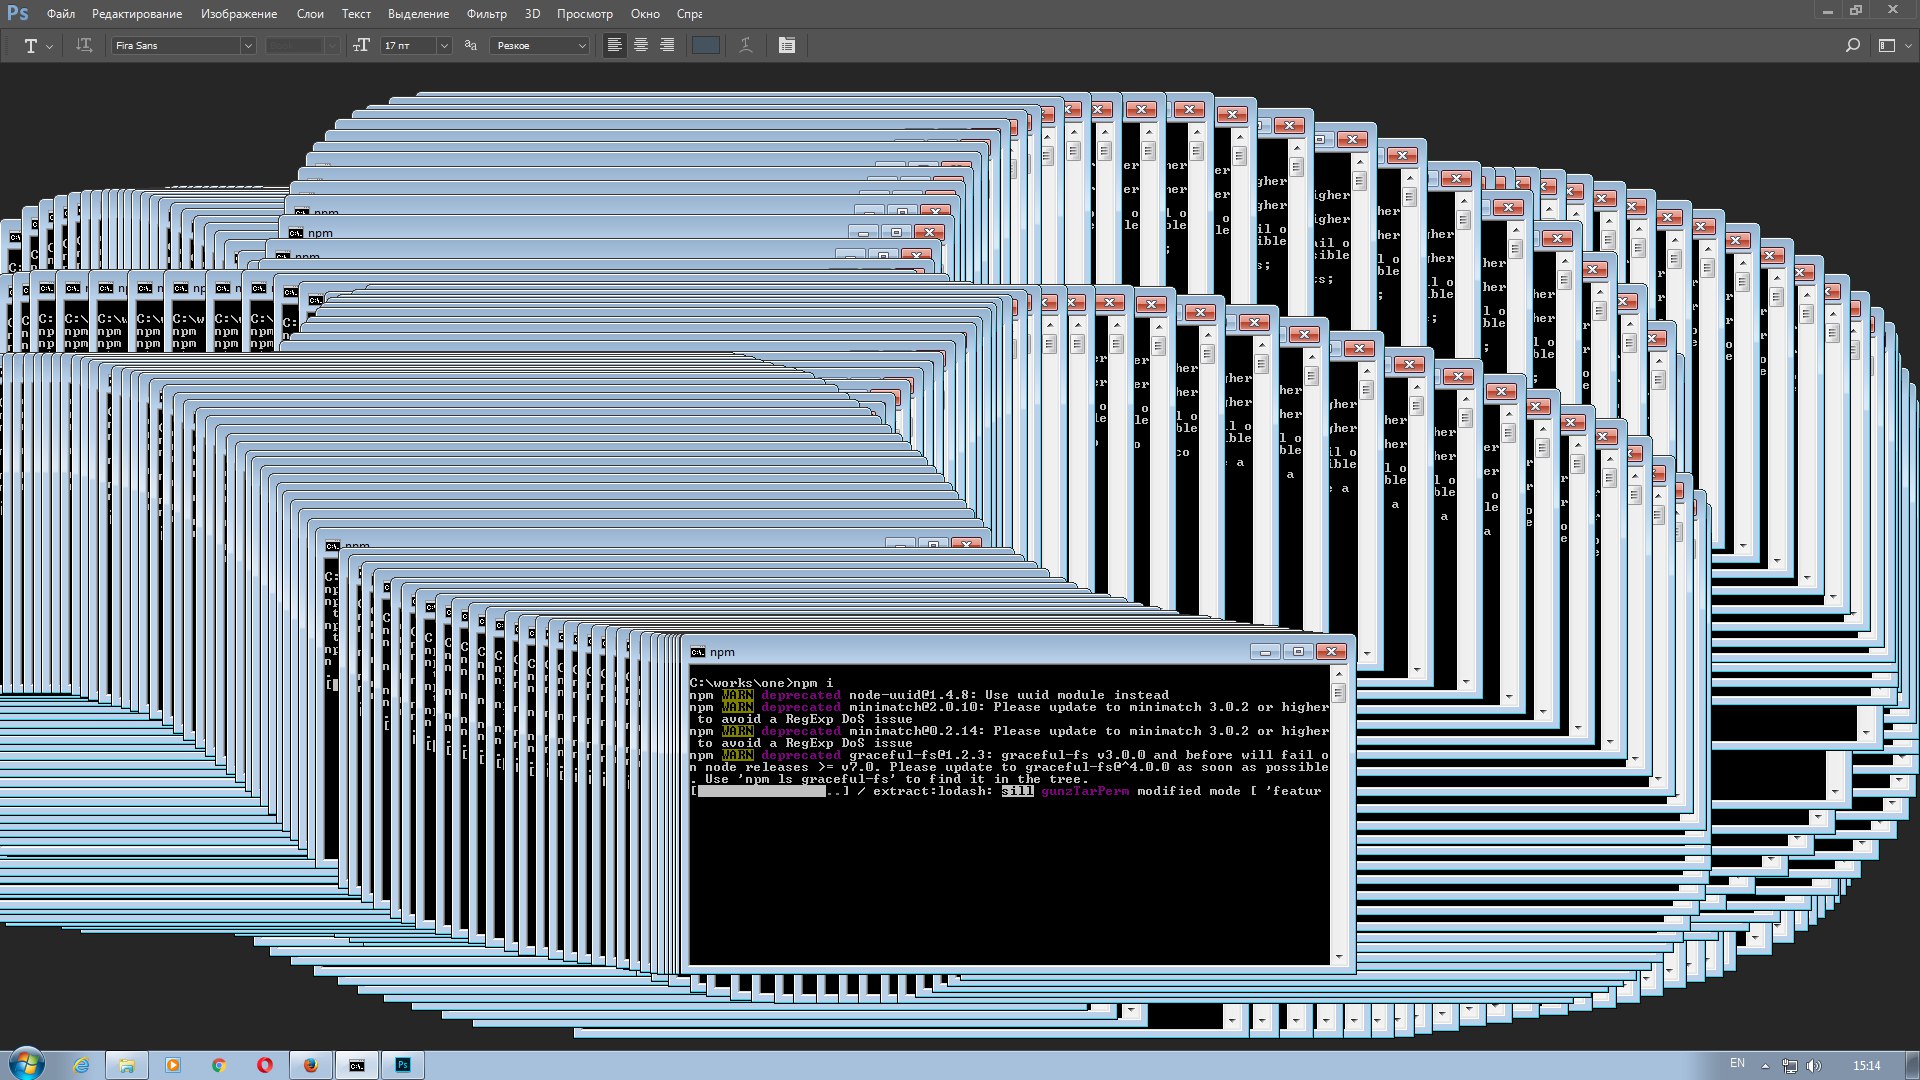Open Windows Start button
The height and width of the screenshot is (1080, 1920).
point(27,1064)
